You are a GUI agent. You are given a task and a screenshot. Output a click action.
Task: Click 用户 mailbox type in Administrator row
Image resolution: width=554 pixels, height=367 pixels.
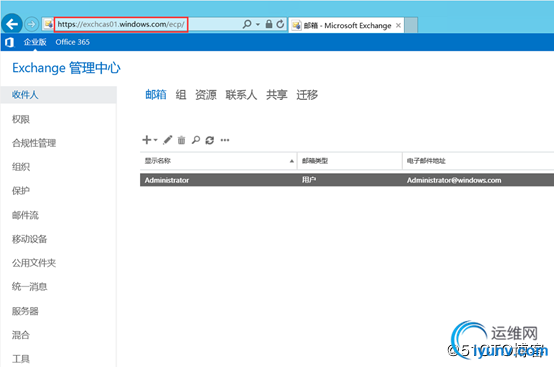309,180
